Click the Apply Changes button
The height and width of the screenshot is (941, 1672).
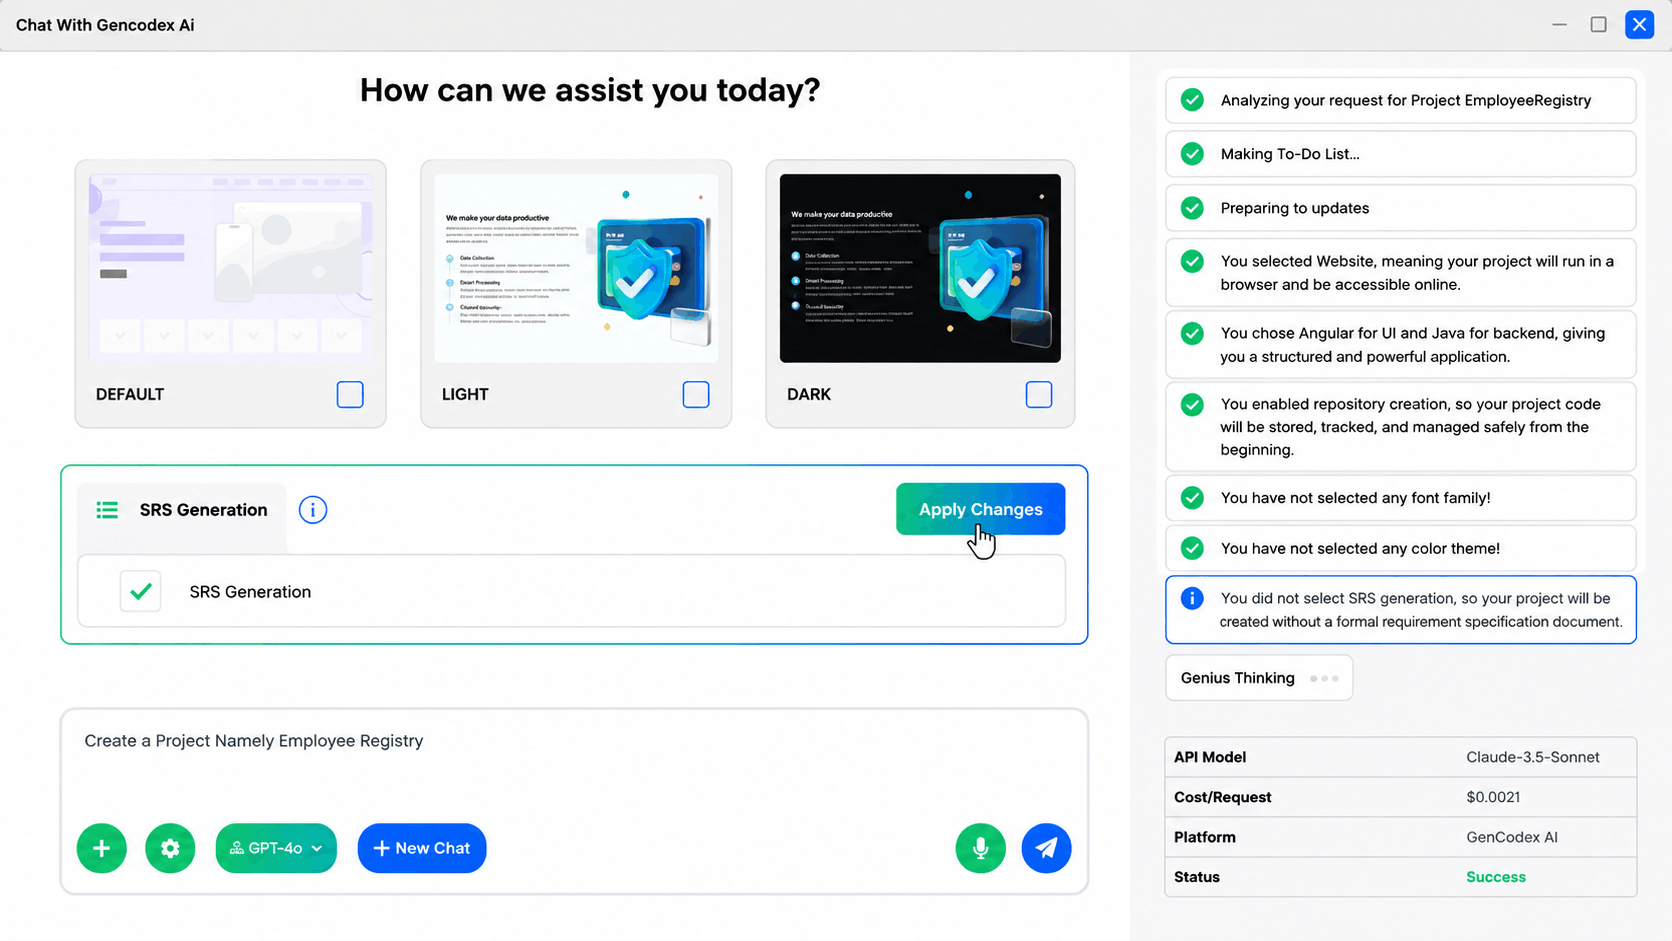[980, 509]
